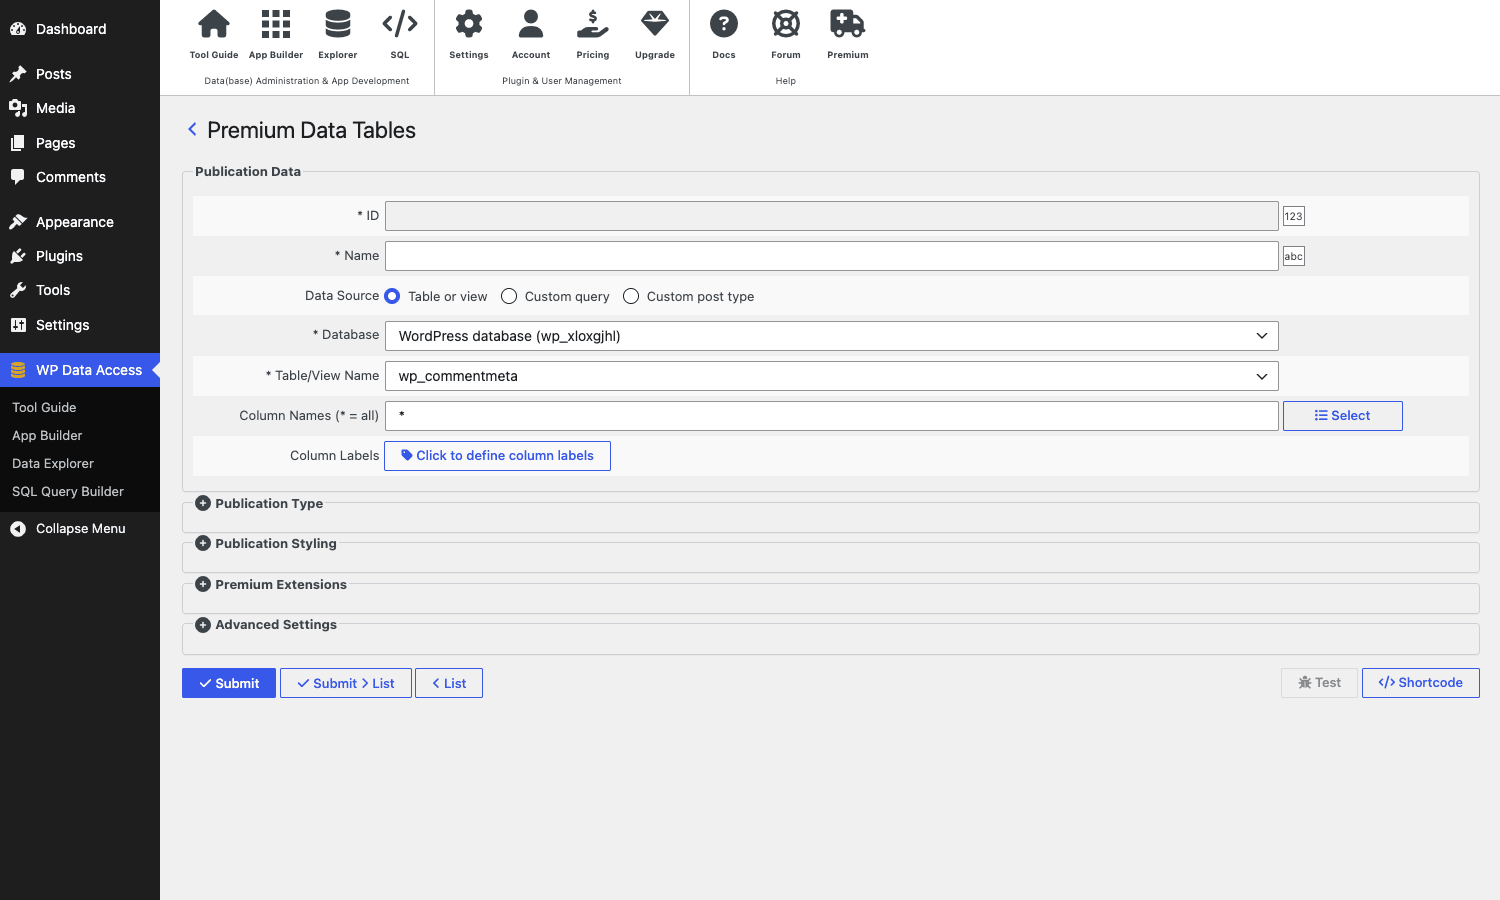Open Tool Guide submenu link
Image resolution: width=1500 pixels, height=900 pixels.
44,407
